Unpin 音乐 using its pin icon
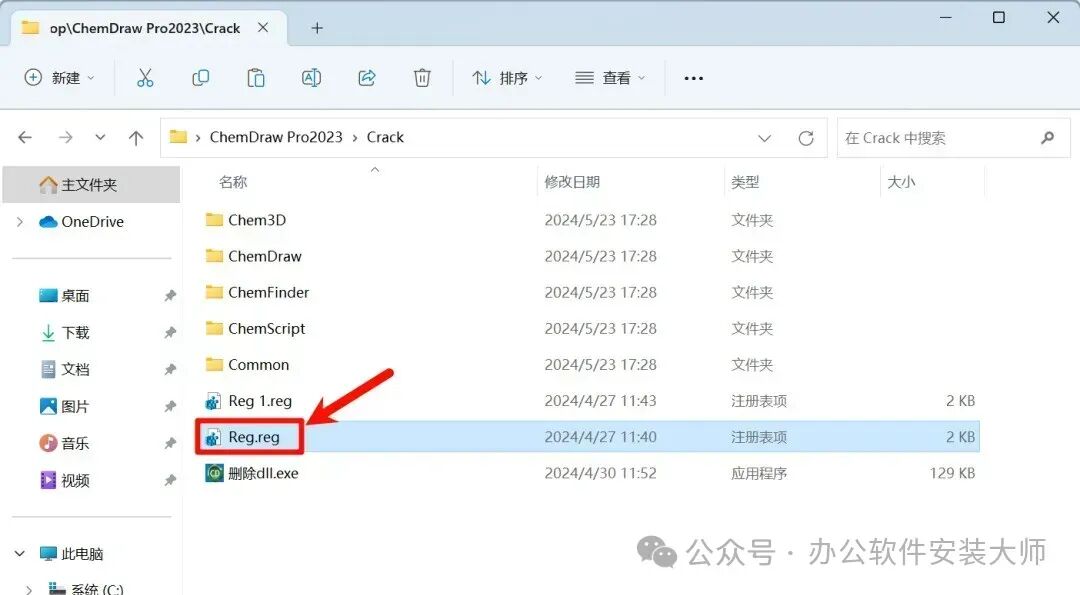The image size is (1080, 595). pyautogui.click(x=169, y=443)
